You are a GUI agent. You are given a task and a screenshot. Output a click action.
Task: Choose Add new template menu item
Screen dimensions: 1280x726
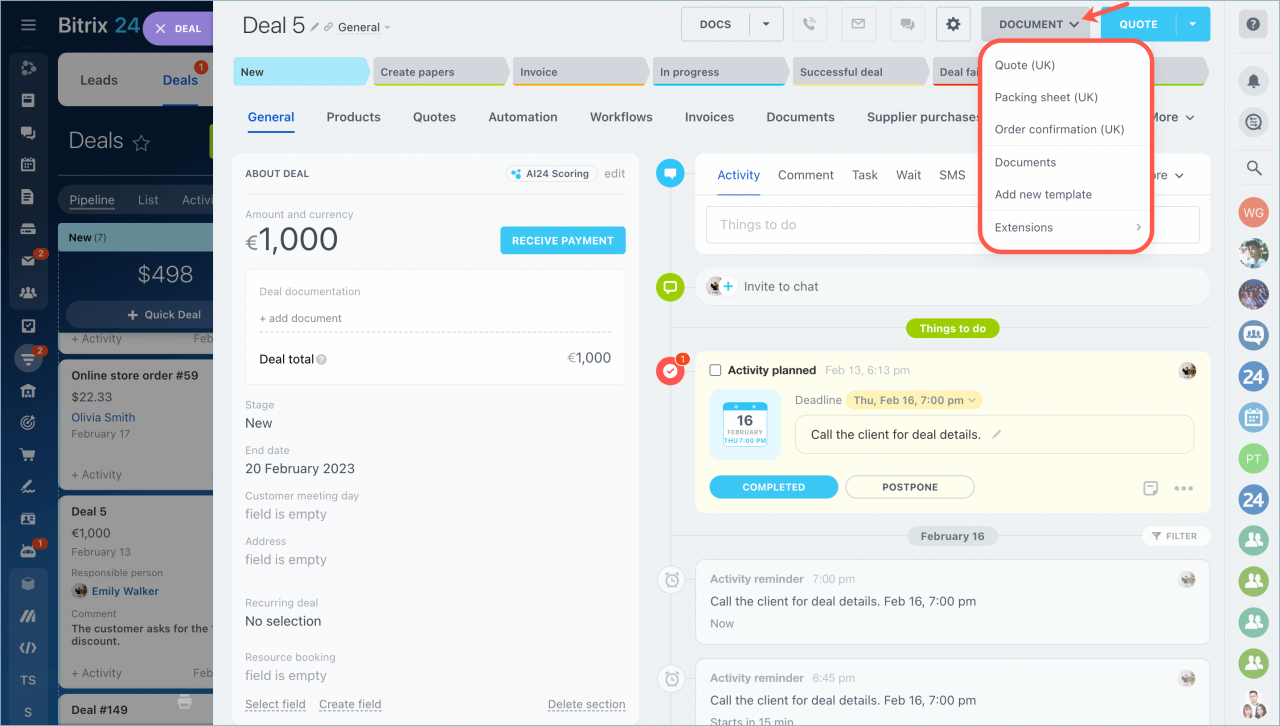(1043, 194)
